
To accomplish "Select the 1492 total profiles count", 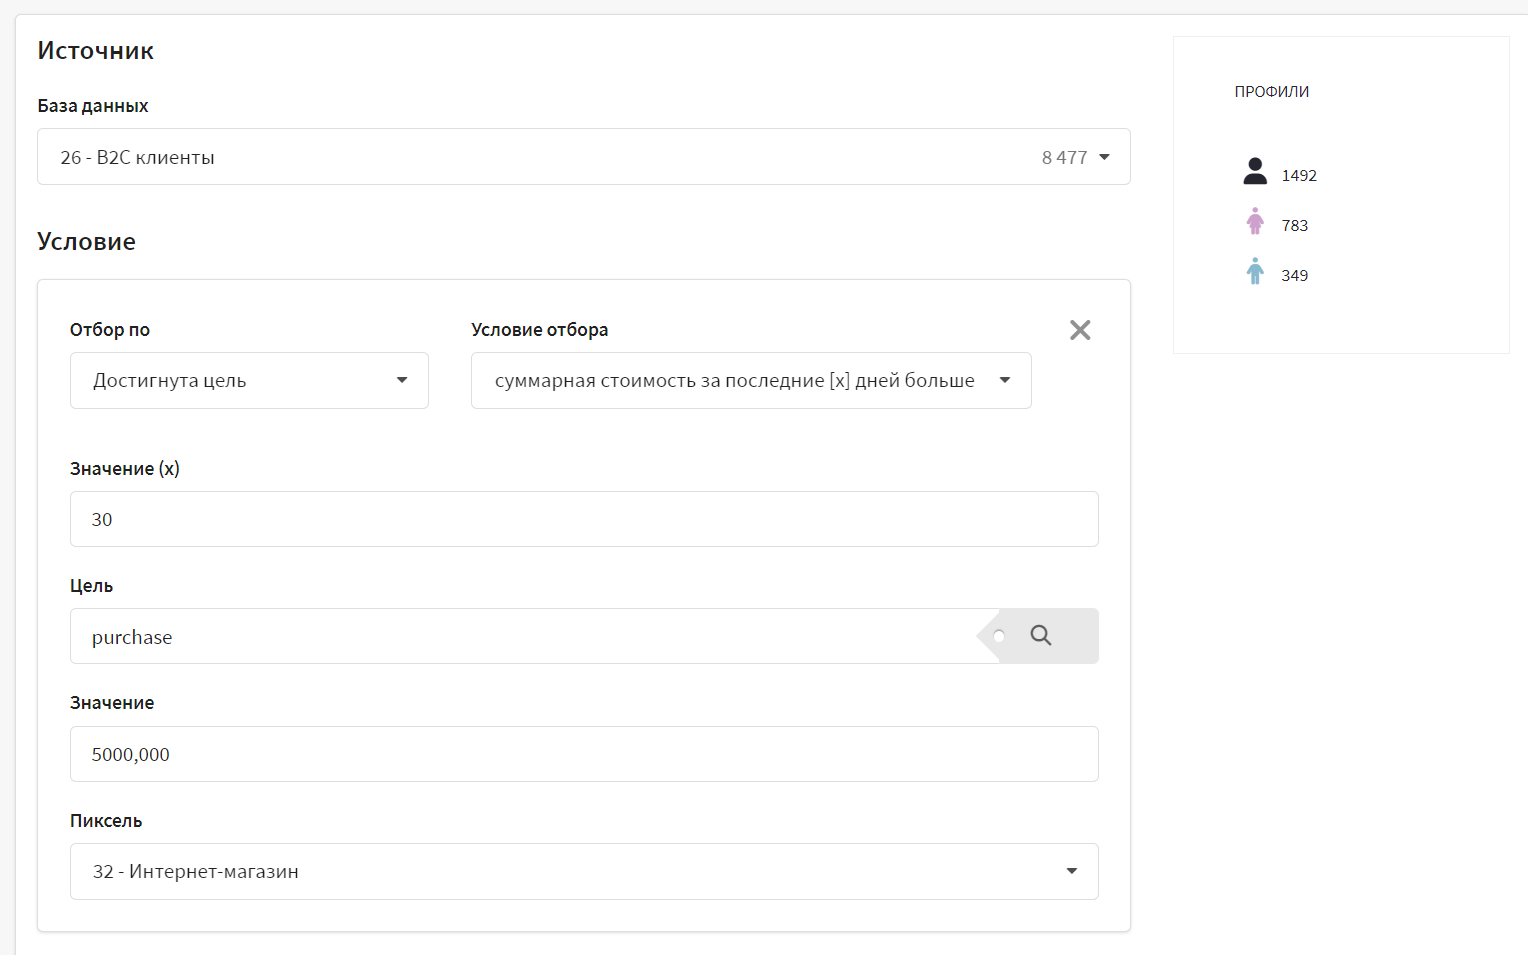I will click(x=1299, y=176).
